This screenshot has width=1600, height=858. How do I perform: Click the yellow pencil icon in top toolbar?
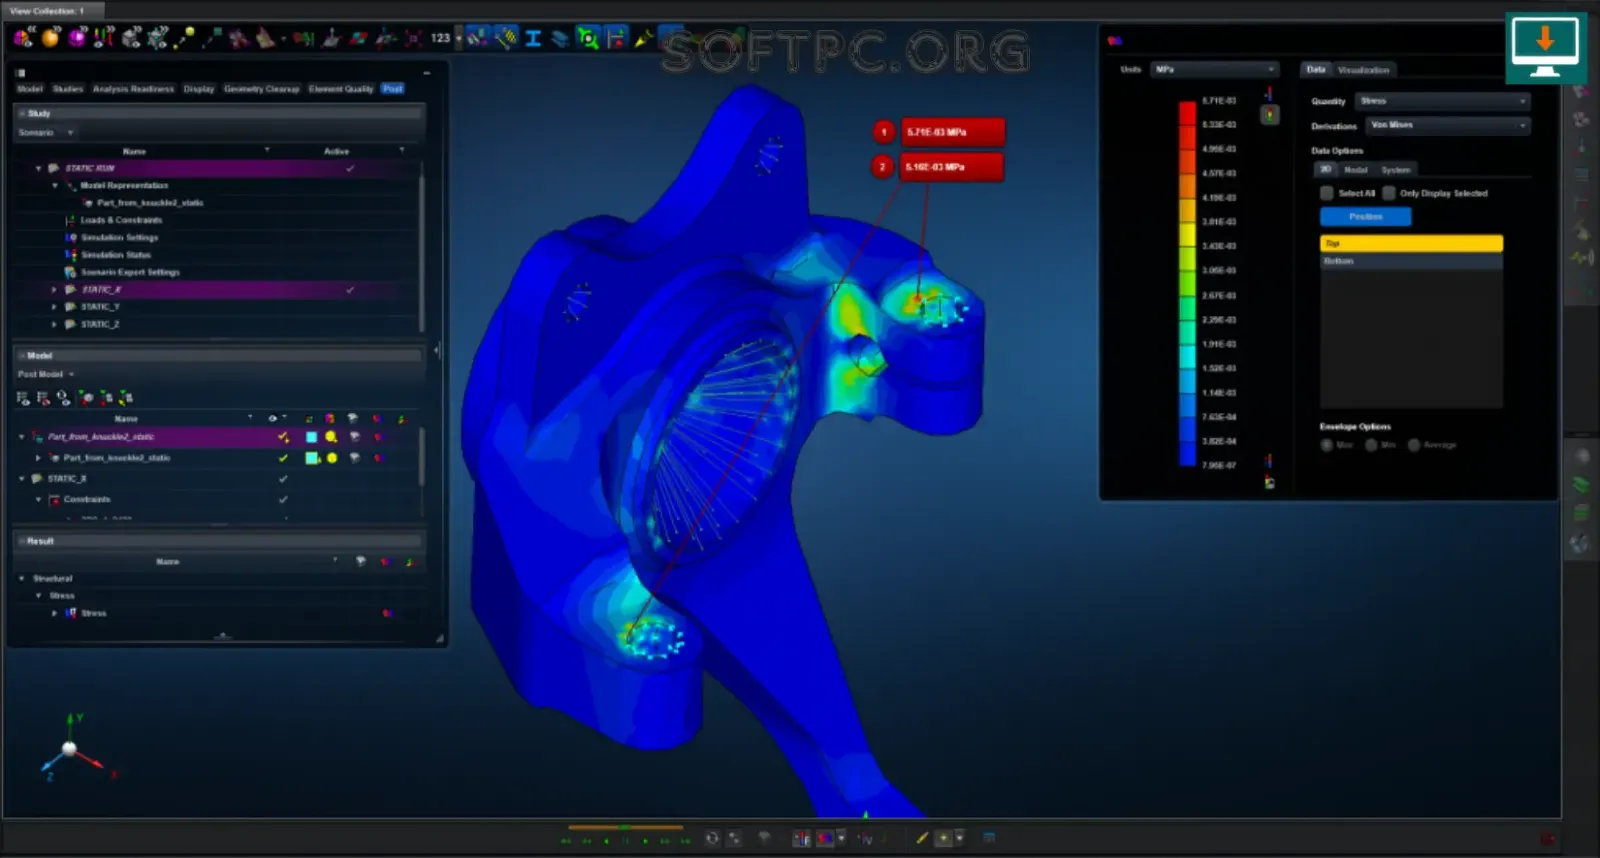click(x=643, y=39)
